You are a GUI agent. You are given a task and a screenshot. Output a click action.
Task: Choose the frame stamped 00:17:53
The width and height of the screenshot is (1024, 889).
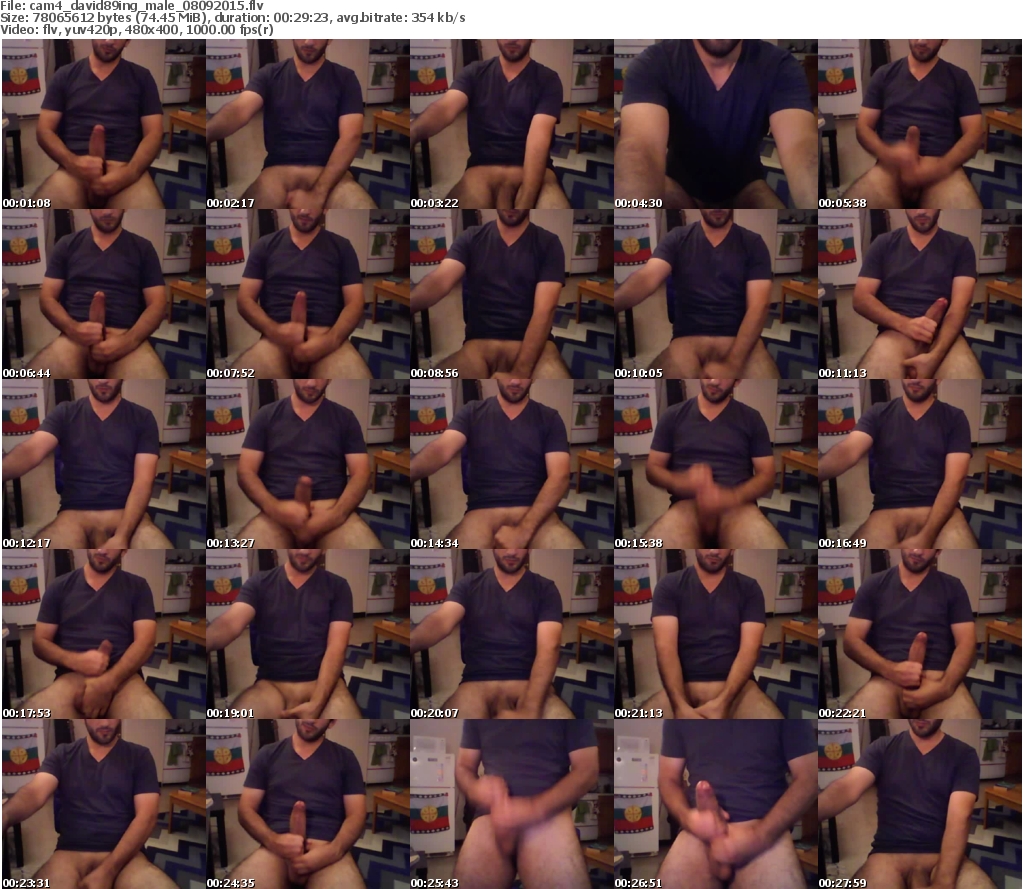point(104,634)
